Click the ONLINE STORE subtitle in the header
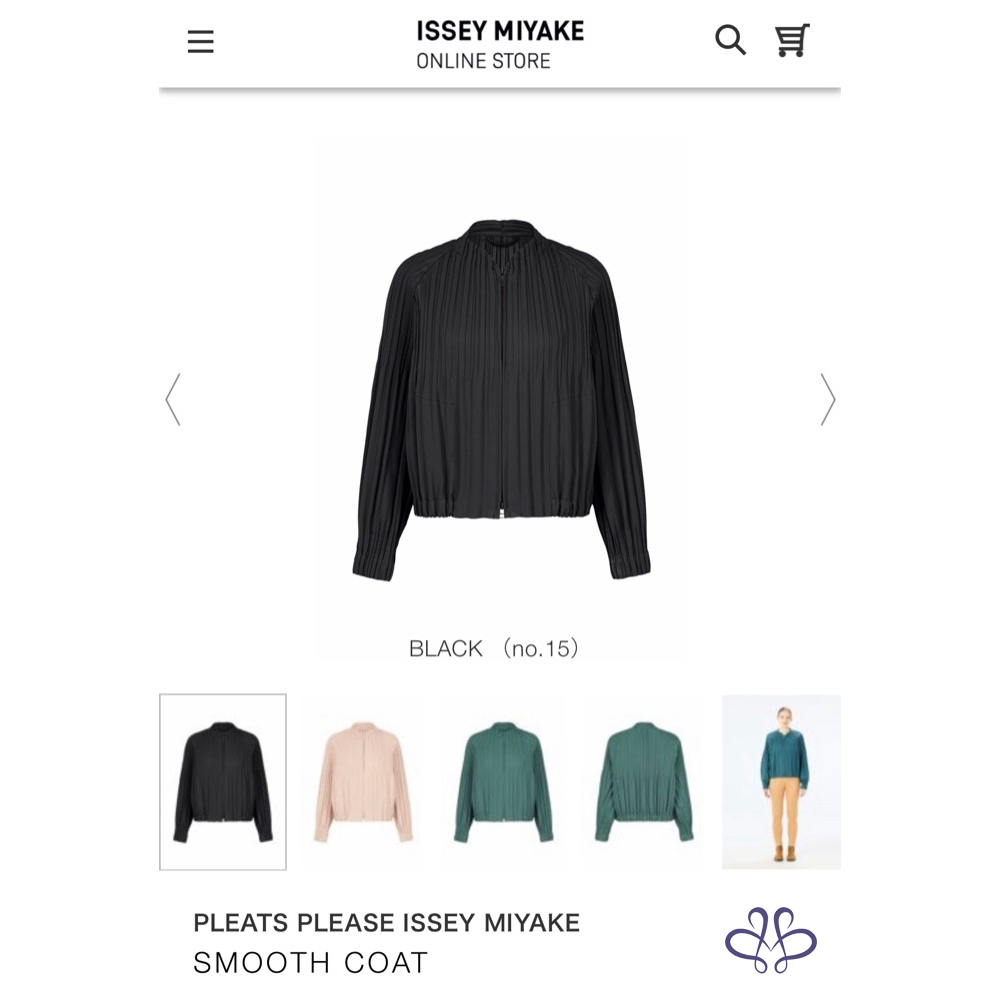The width and height of the screenshot is (1000, 1000). point(483,61)
